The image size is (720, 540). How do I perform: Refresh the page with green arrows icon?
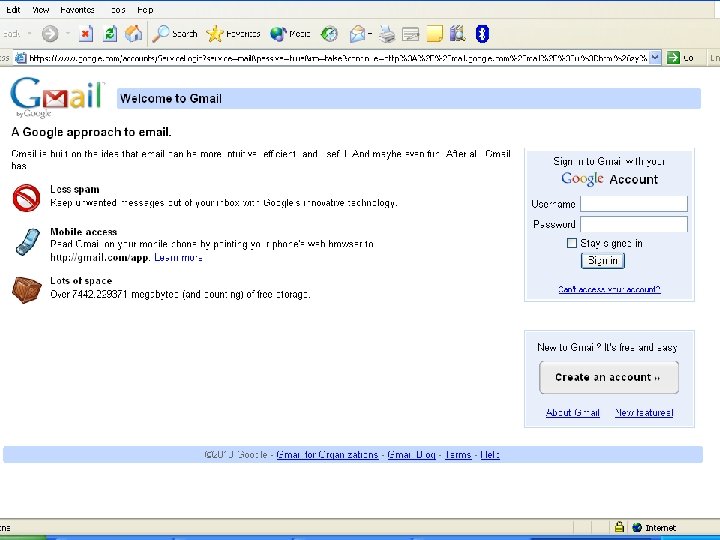tap(110, 34)
